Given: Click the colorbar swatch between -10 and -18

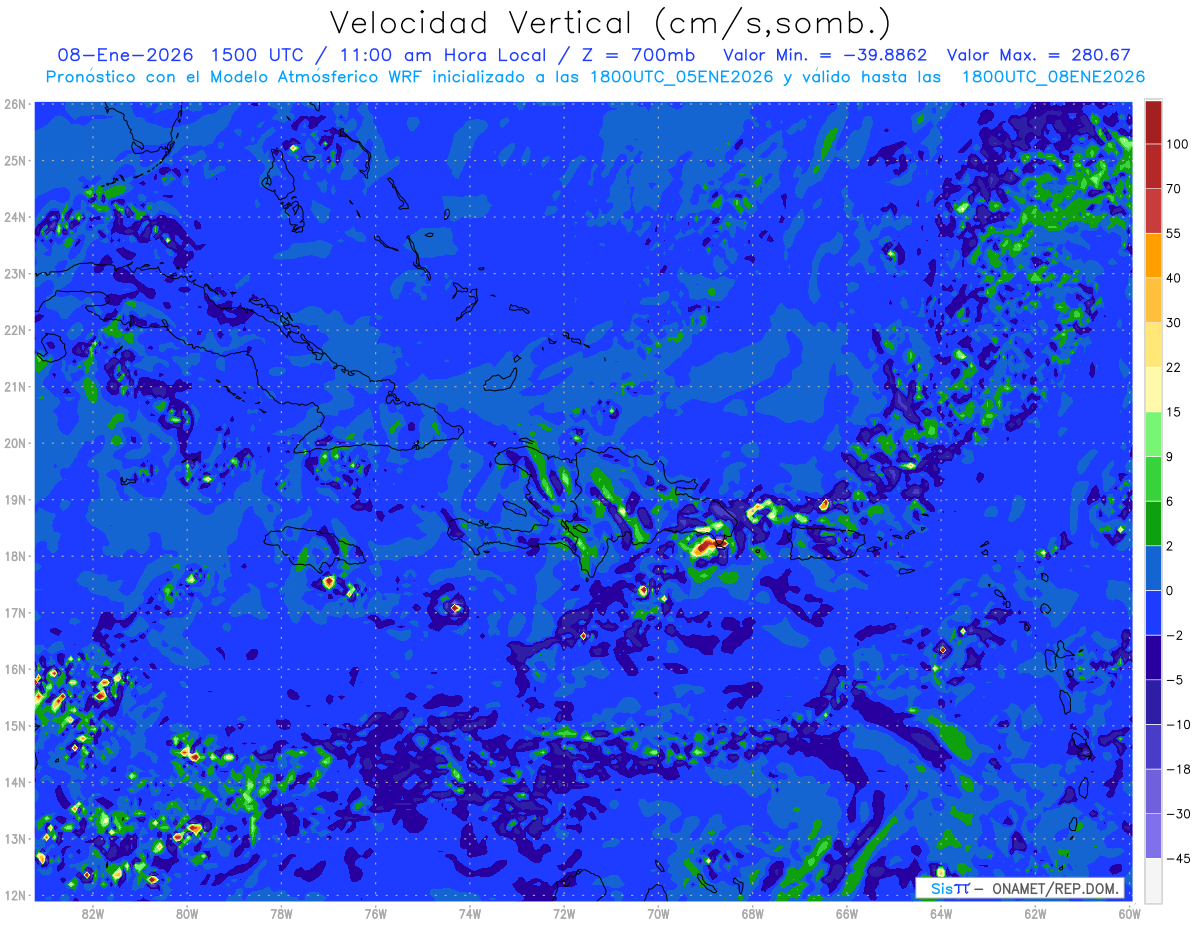Looking at the screenshot, I should click(1153, 746).
